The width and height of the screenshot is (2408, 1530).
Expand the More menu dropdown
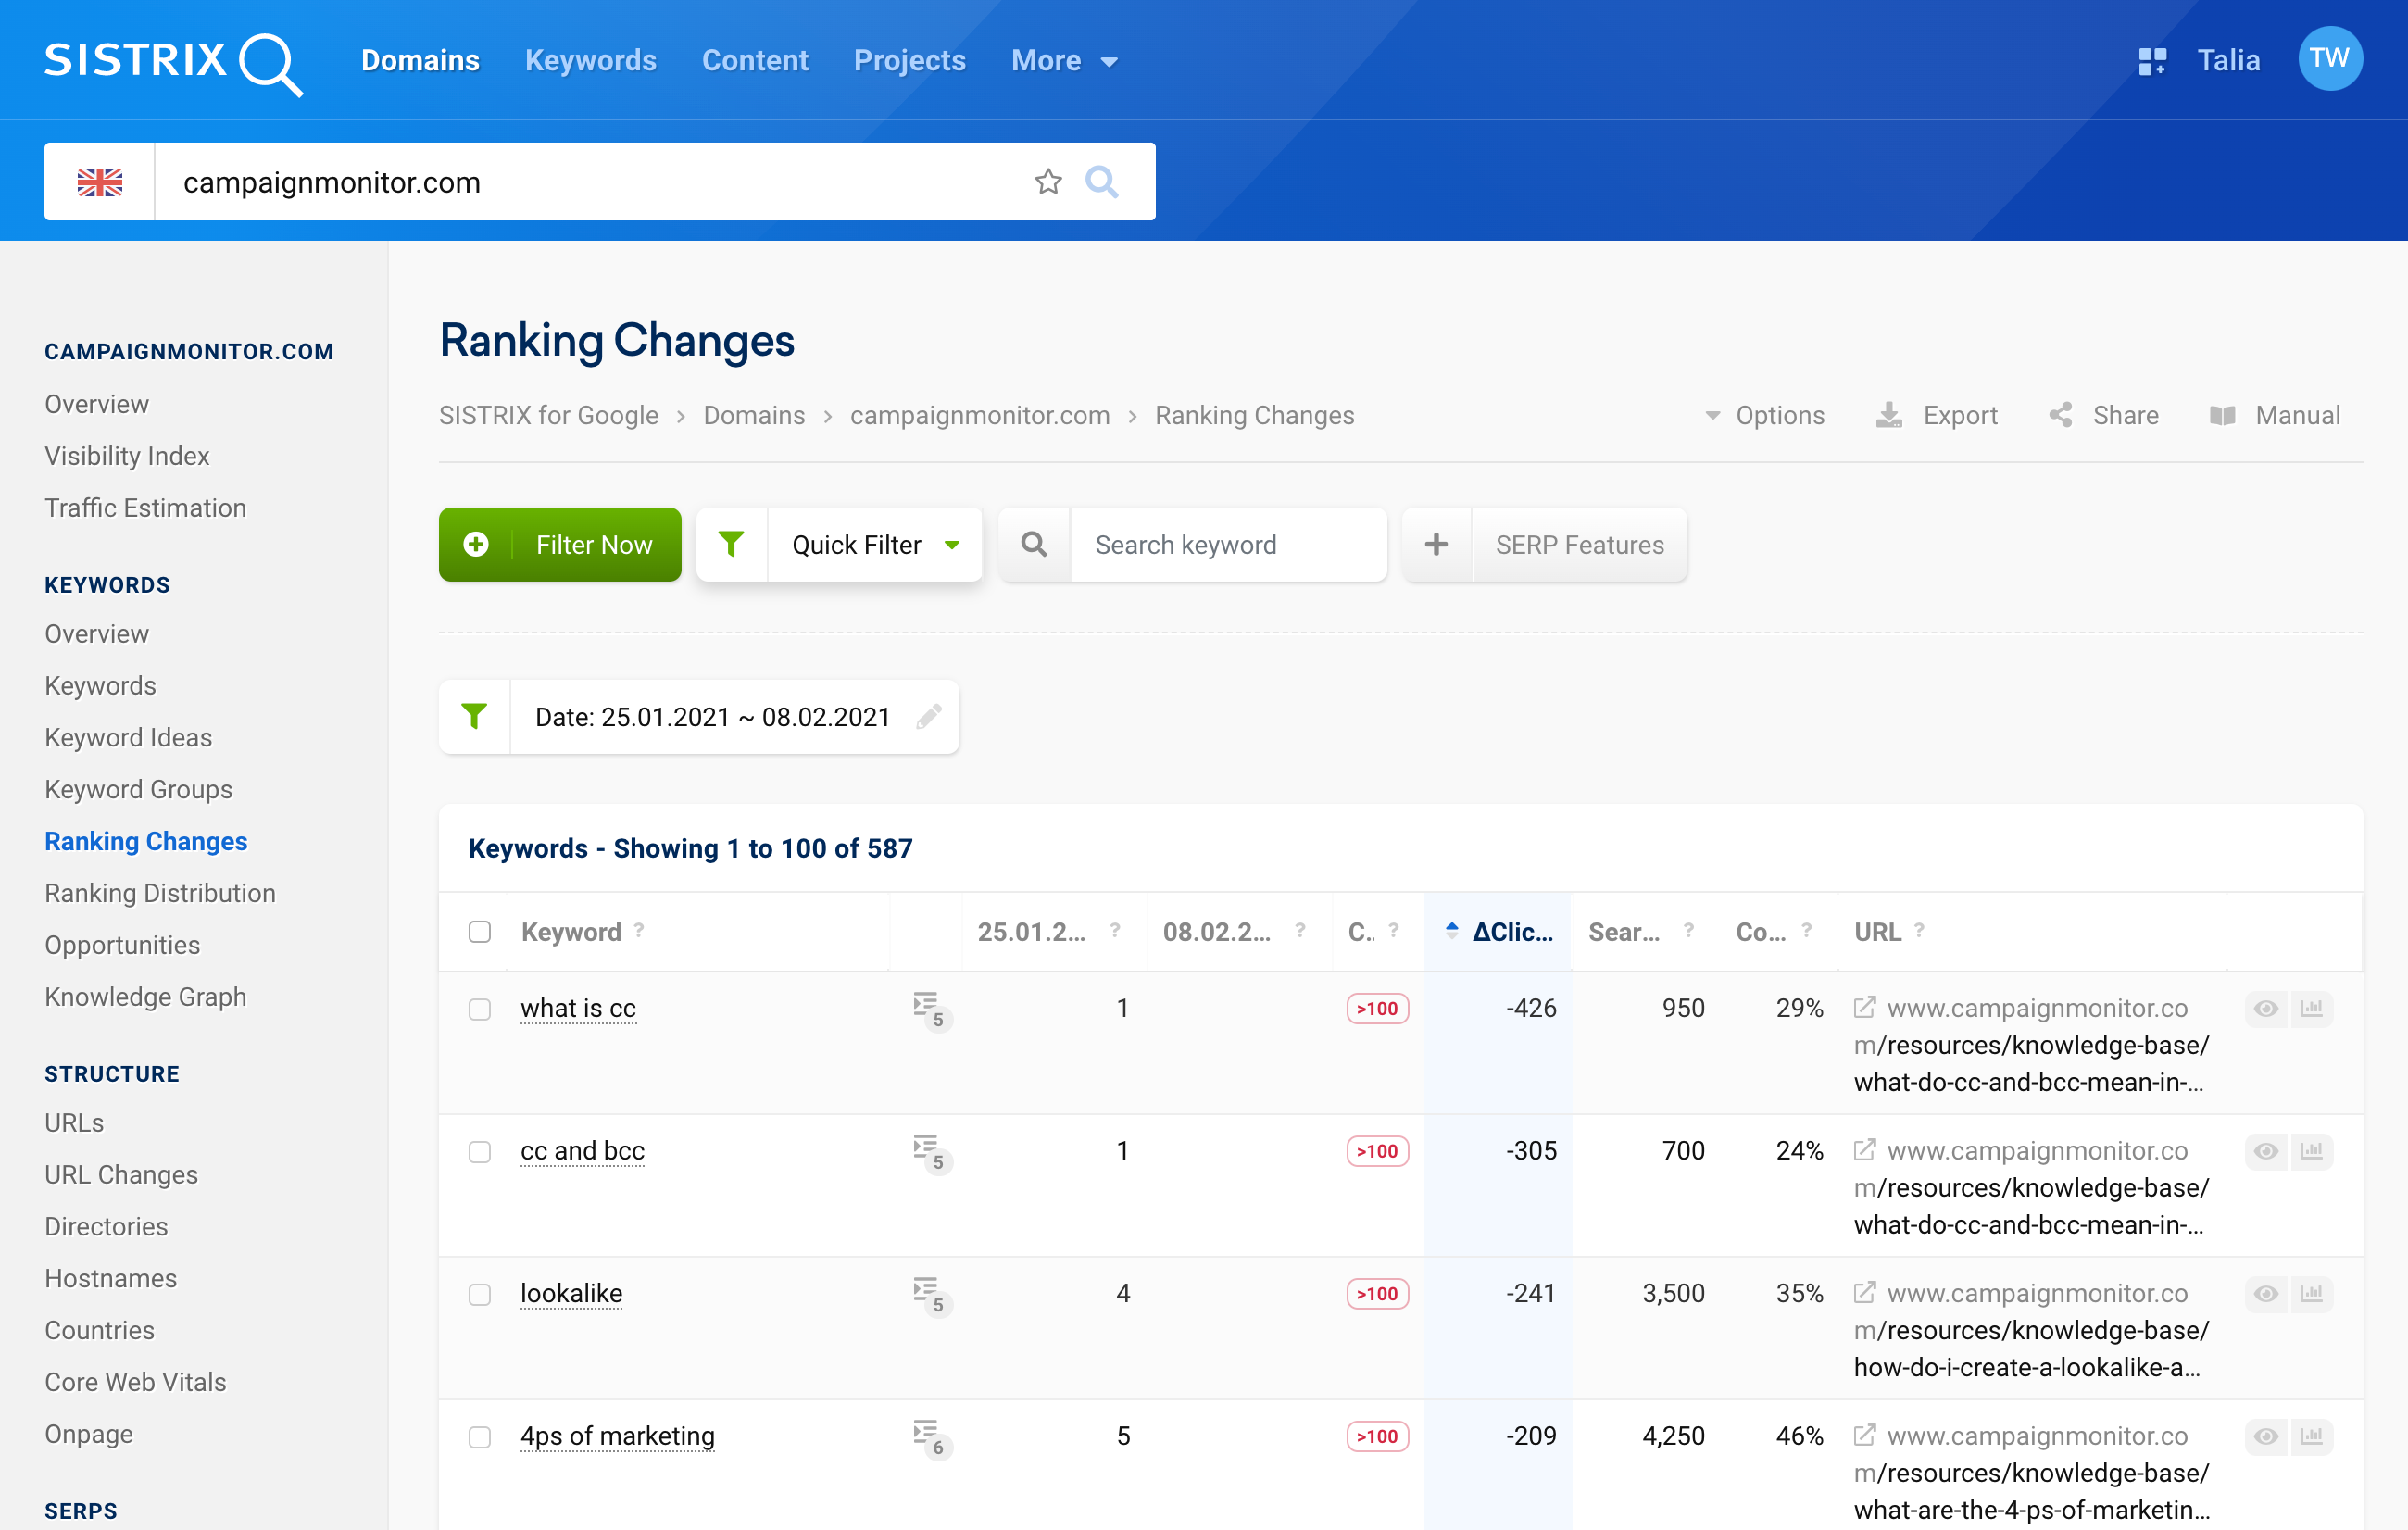click(x=1064, y=61)
